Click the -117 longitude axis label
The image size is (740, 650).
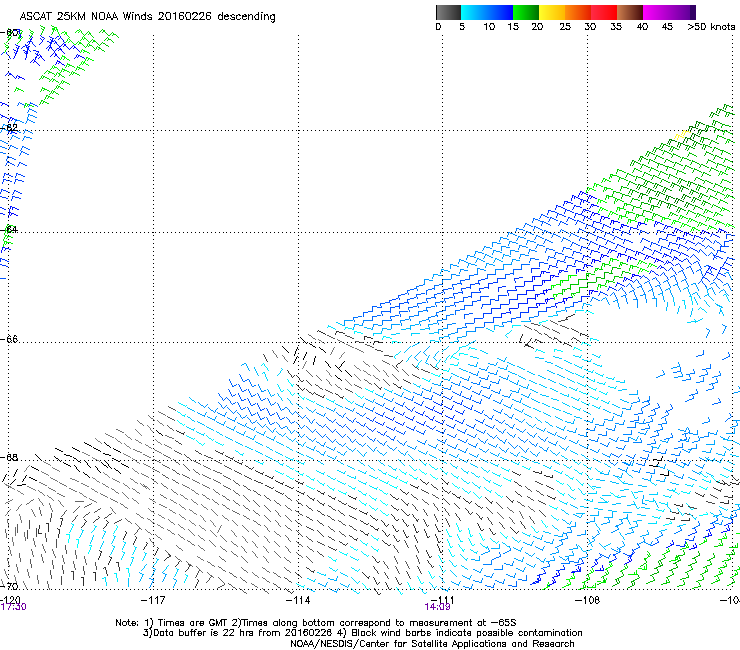click(153, 600)
